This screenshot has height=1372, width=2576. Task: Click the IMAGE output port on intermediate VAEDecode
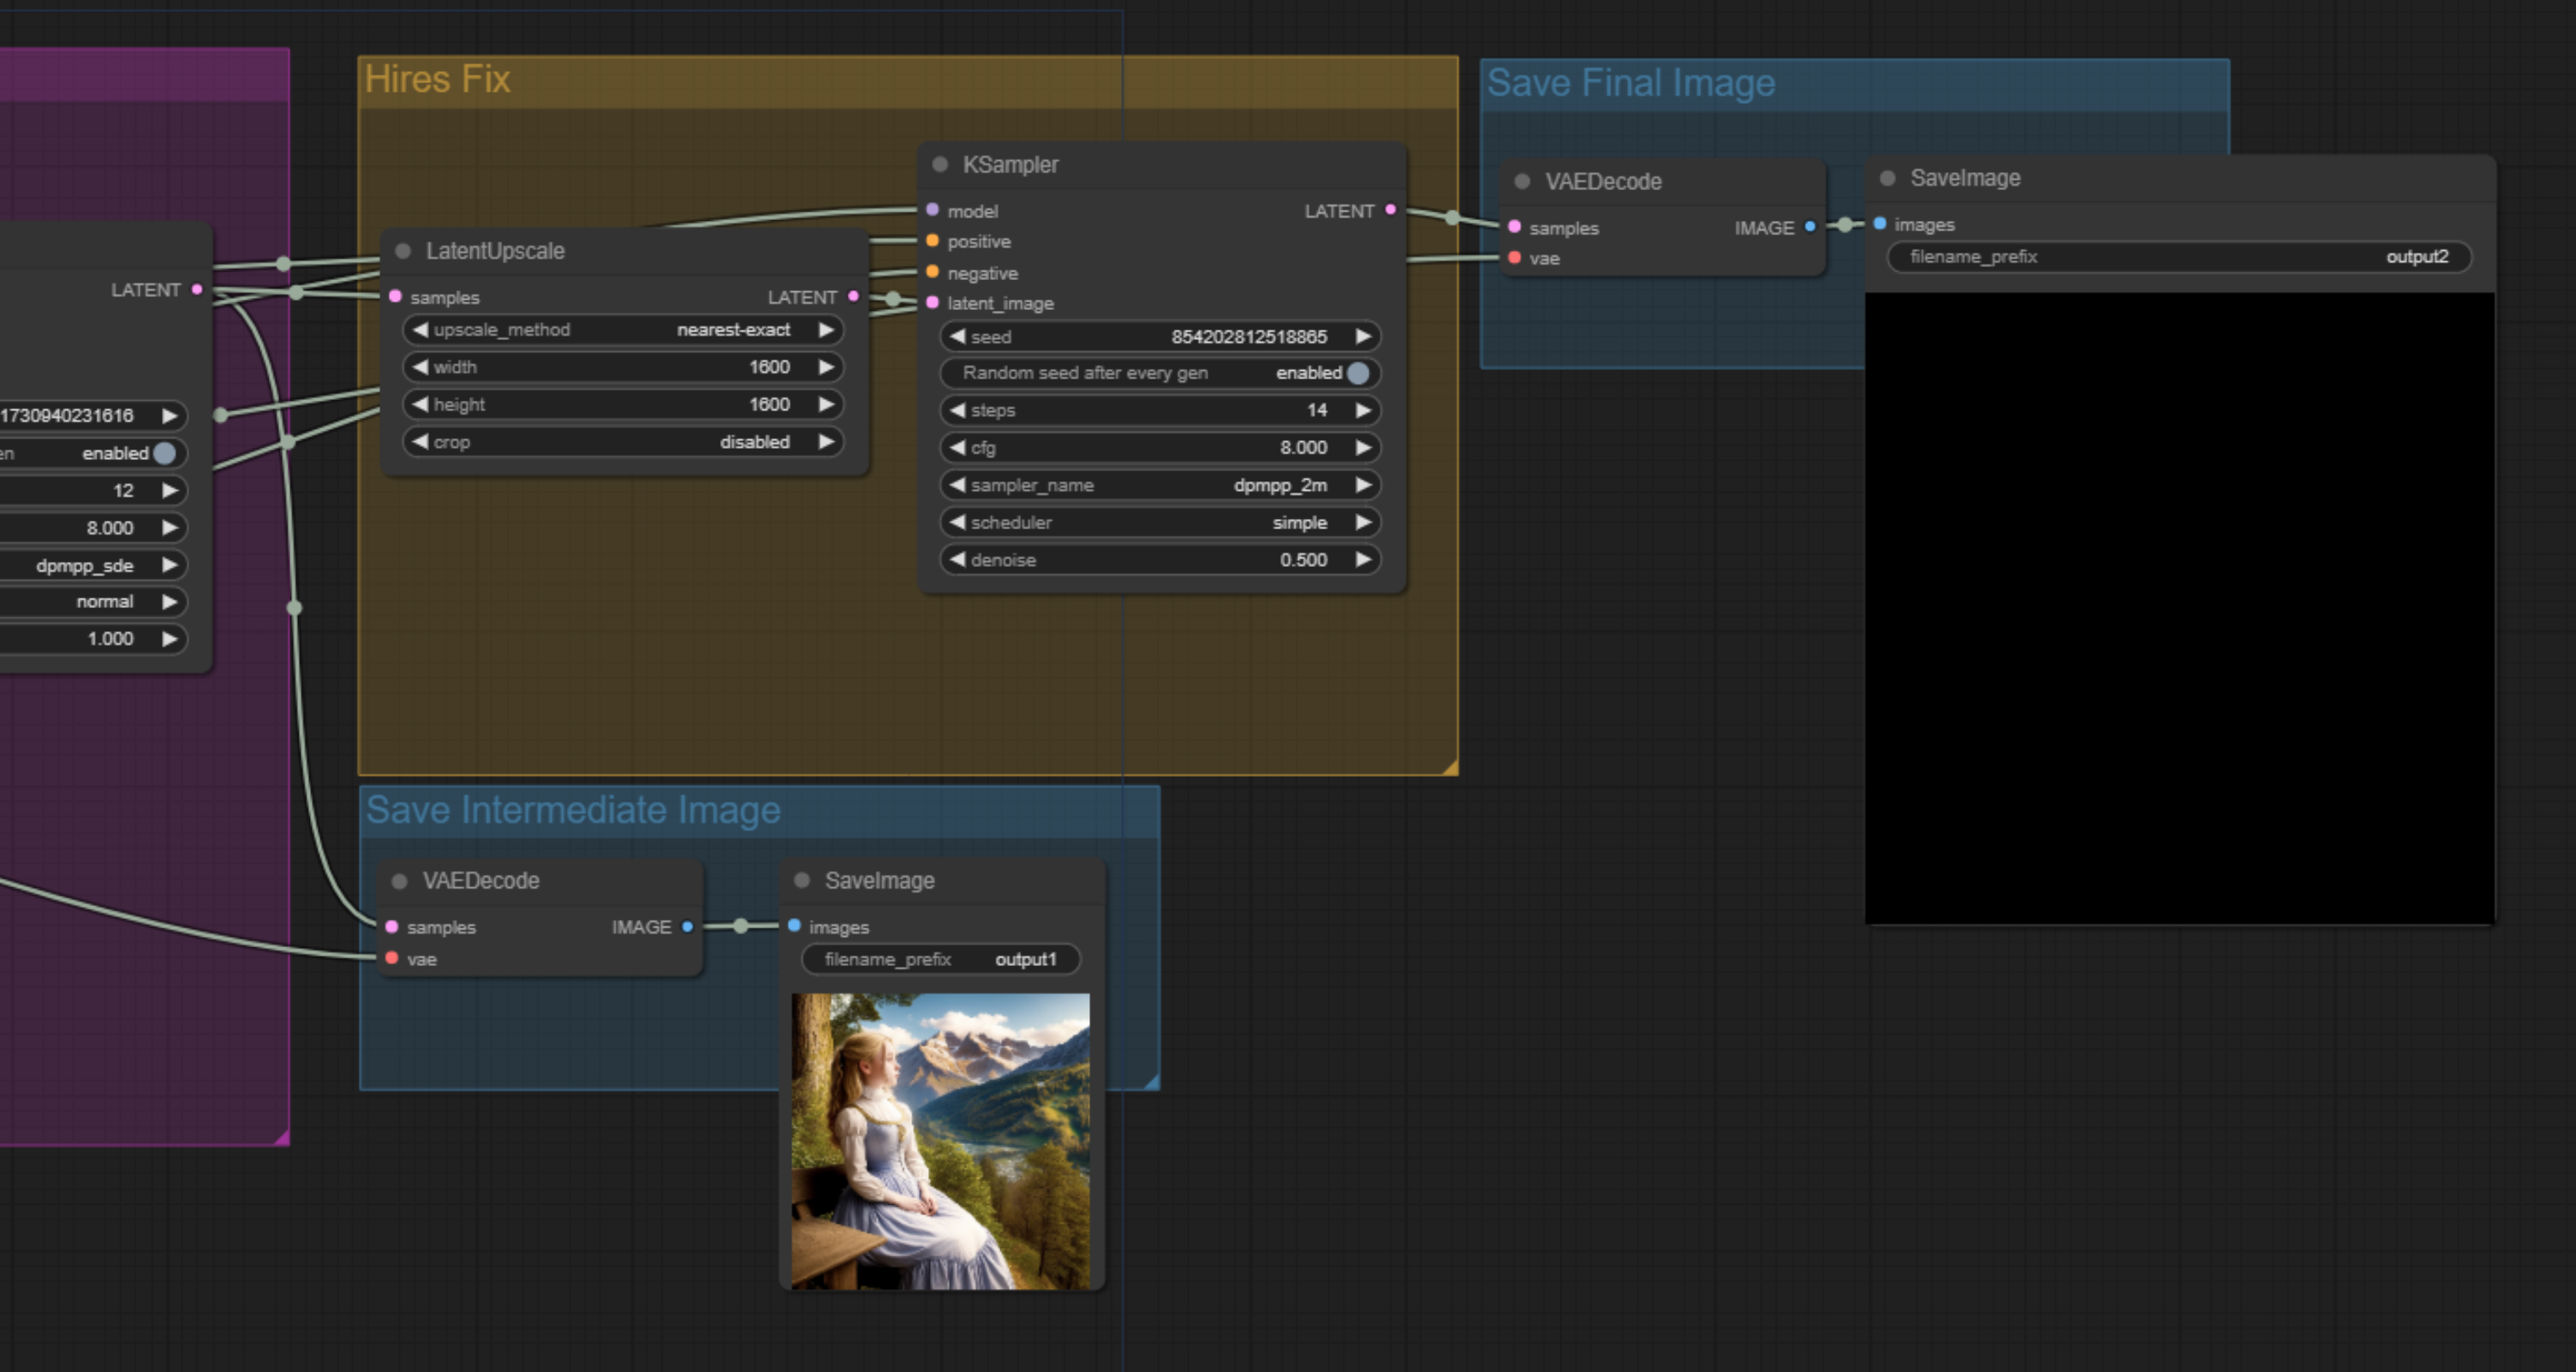pyautogui.click(x=688, y=926)
